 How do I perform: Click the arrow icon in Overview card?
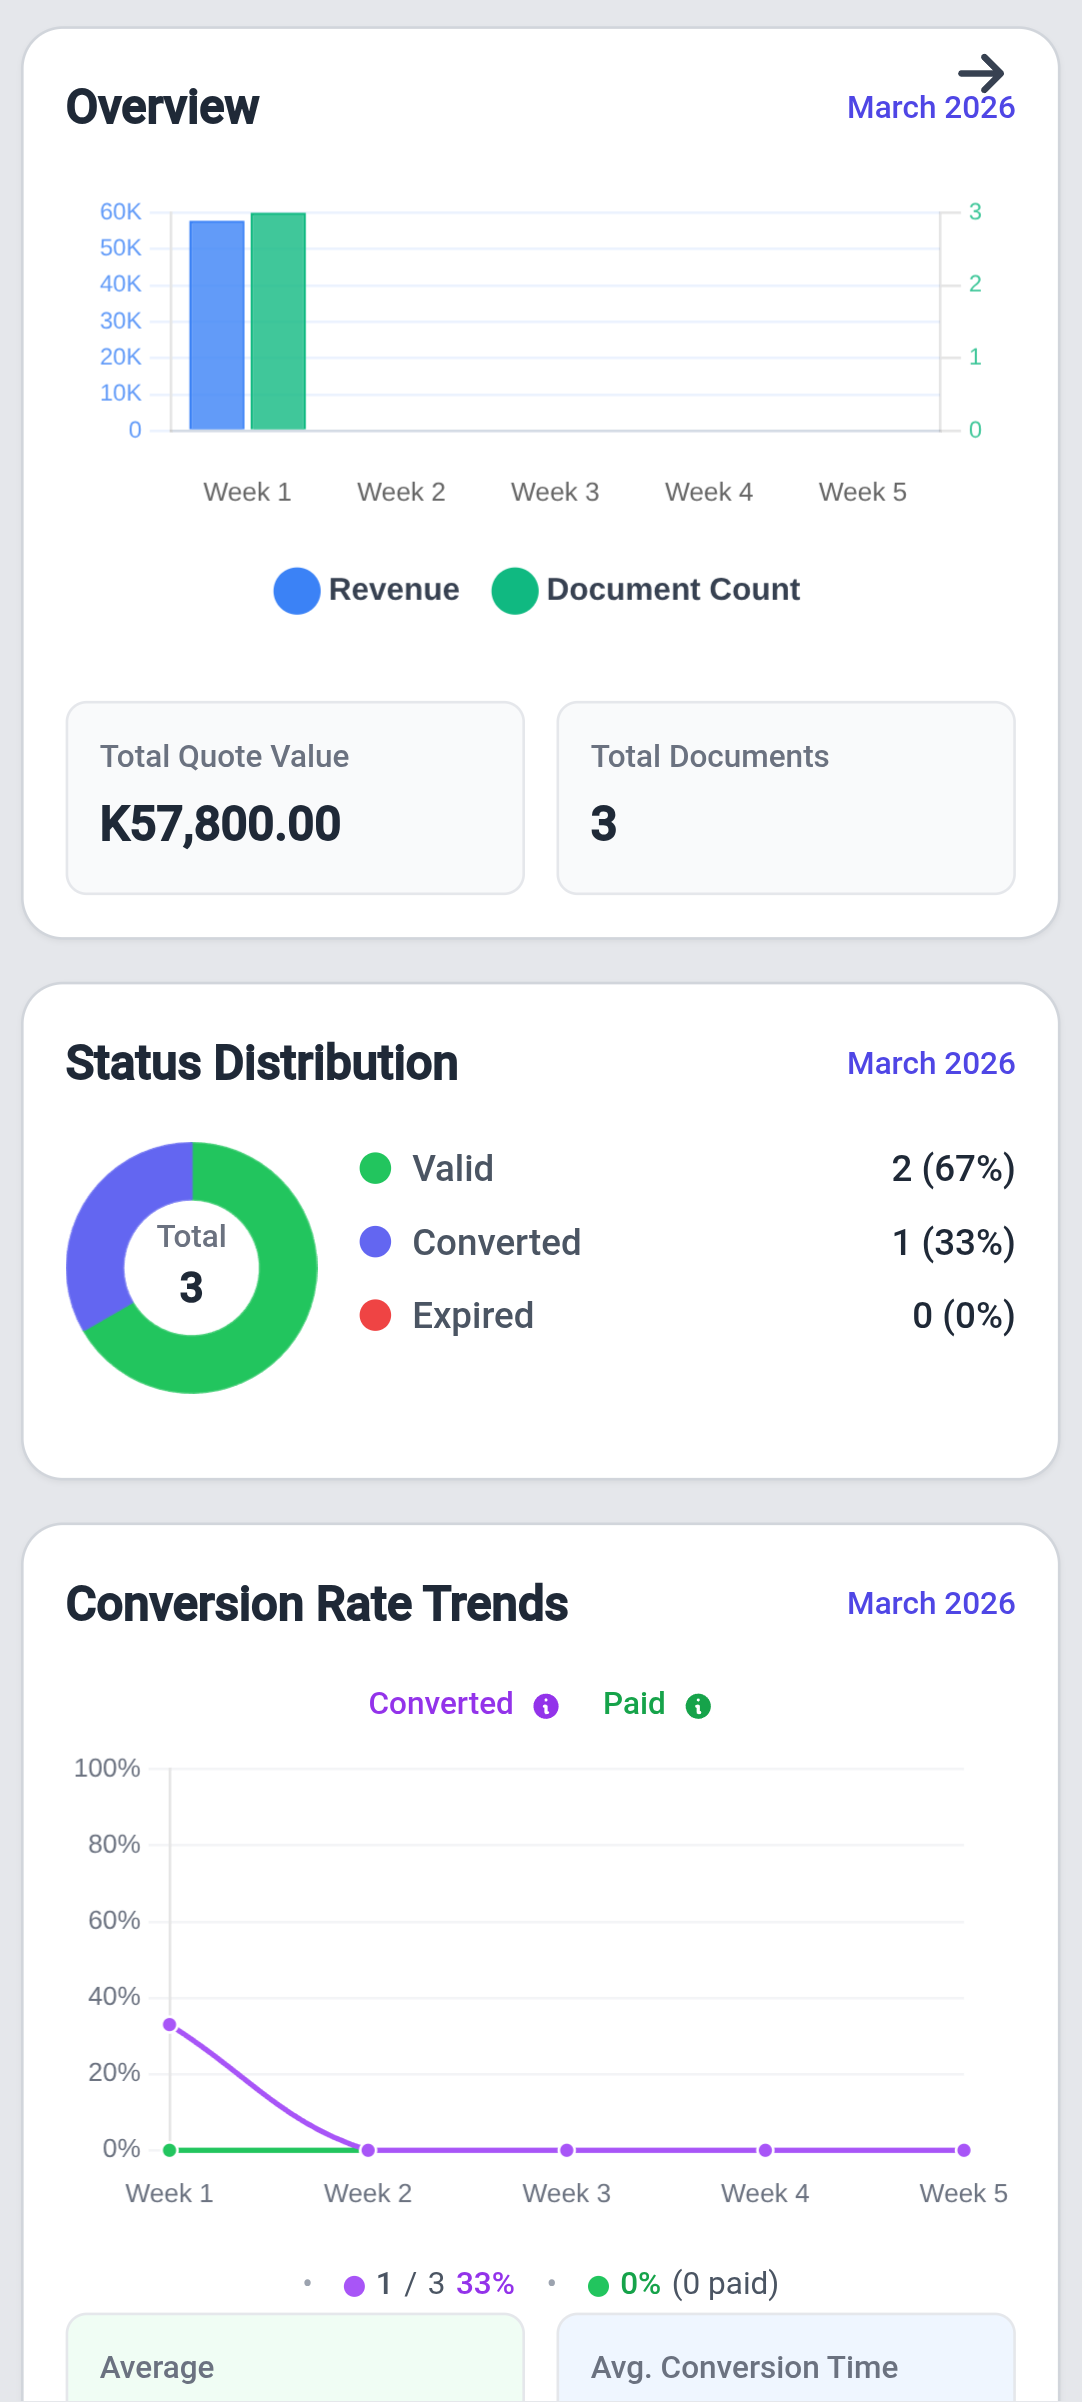tap(981, 73)
